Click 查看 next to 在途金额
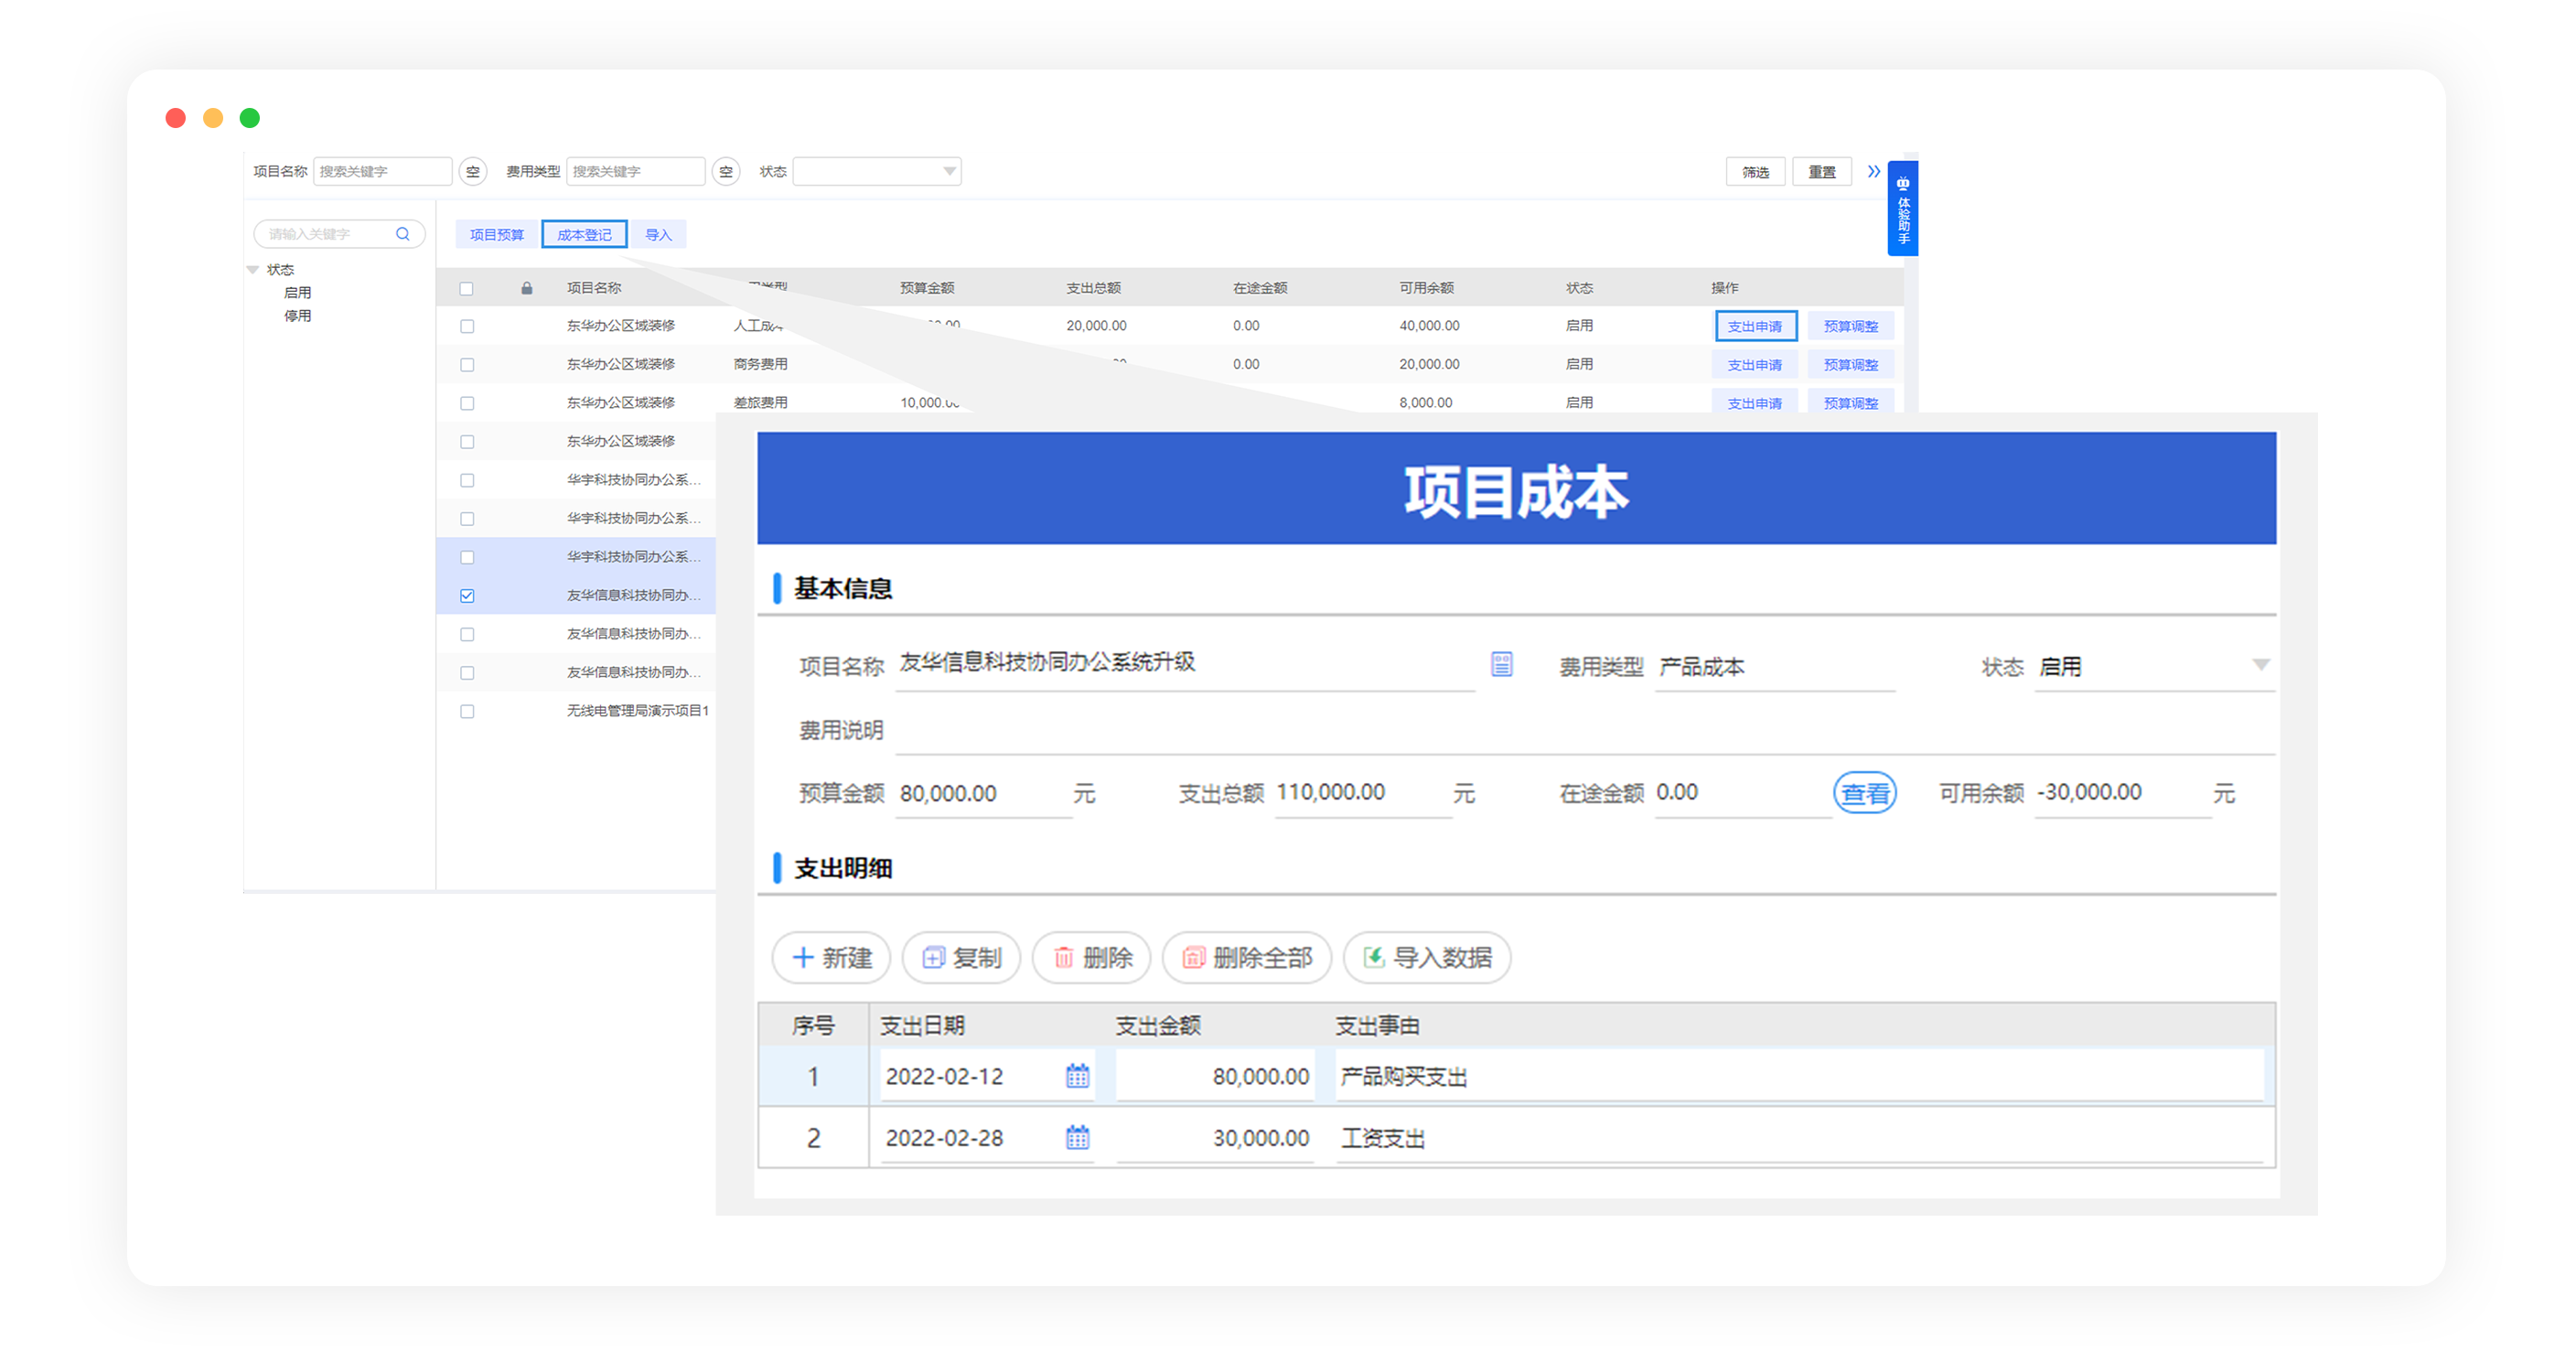This screenshot has width=2576, height=1362. point(1864,794)
